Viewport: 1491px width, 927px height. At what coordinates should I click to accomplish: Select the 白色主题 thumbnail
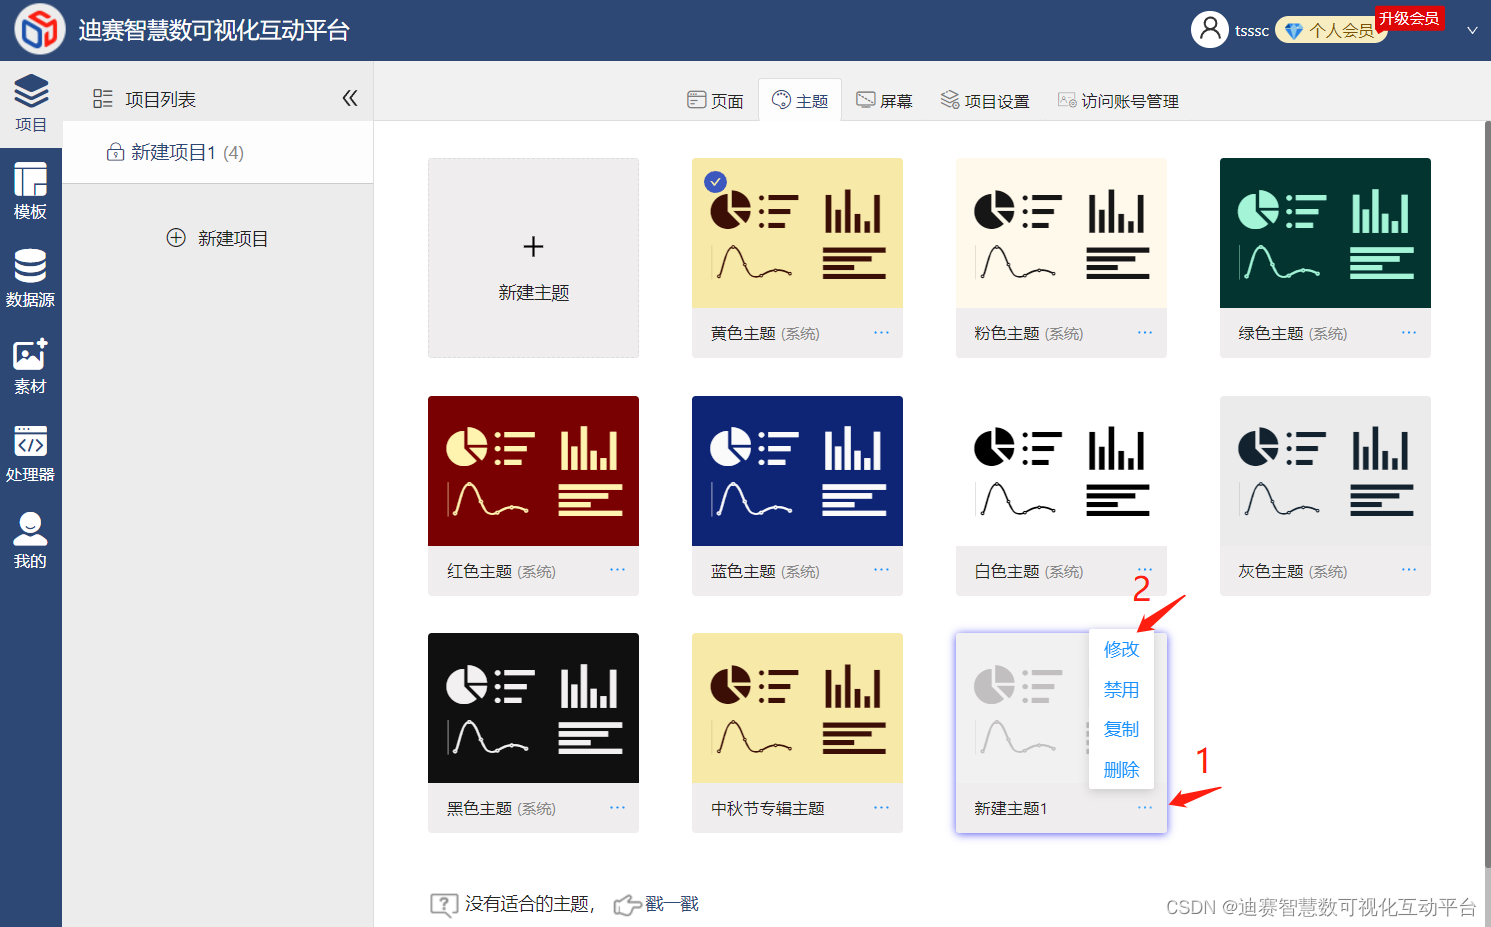point(1061,471)
